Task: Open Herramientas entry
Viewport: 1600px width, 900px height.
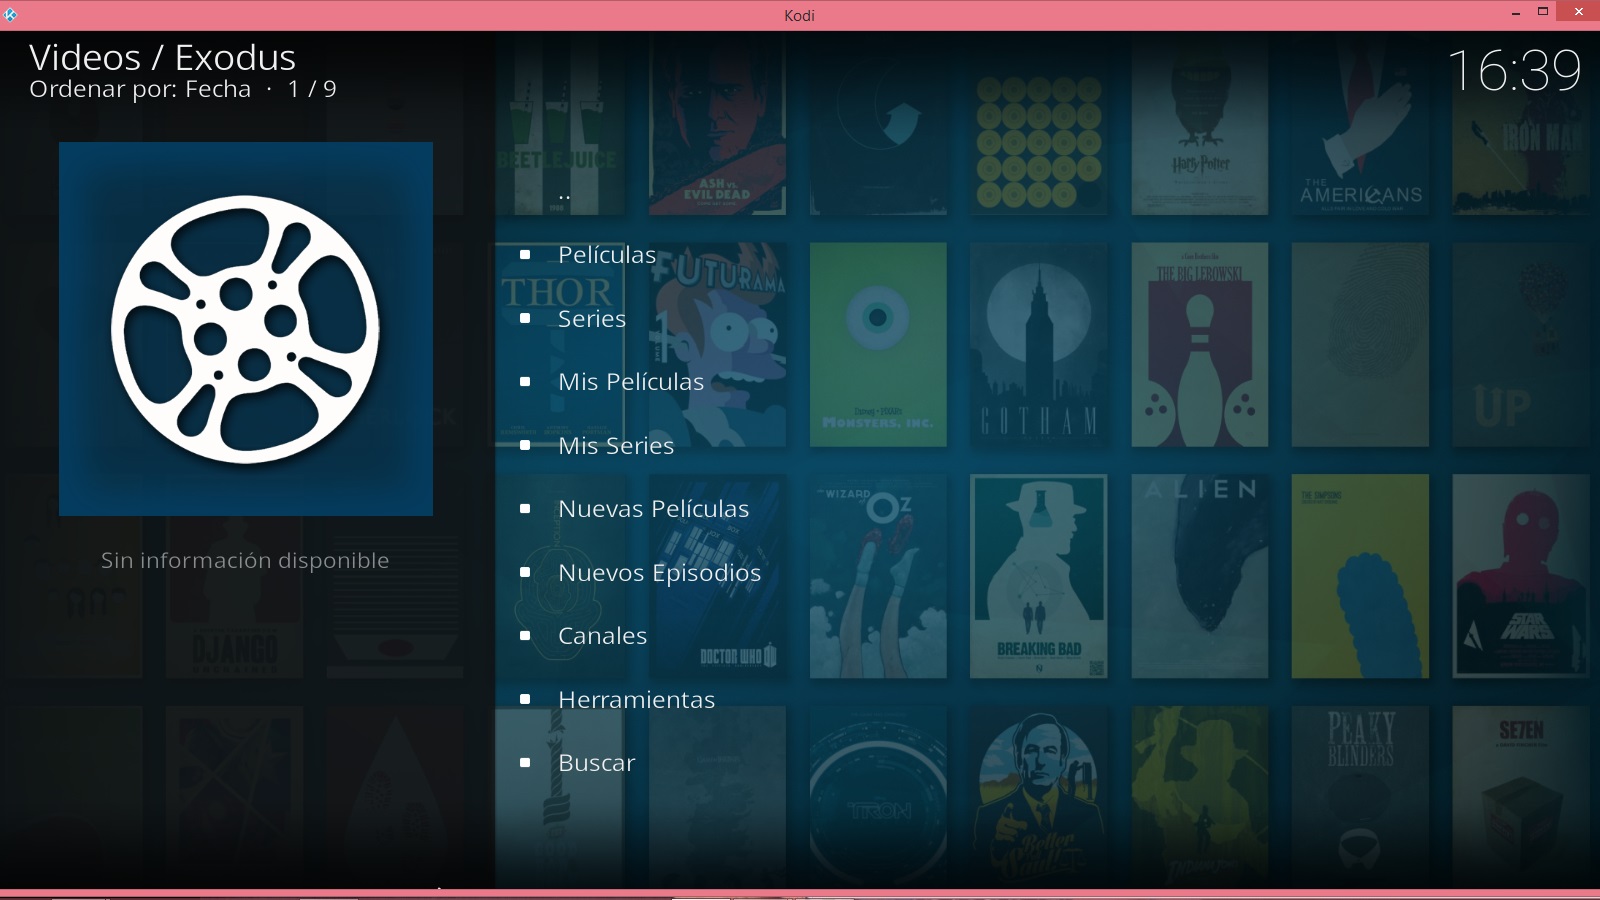Action: [x=637, y=700]
